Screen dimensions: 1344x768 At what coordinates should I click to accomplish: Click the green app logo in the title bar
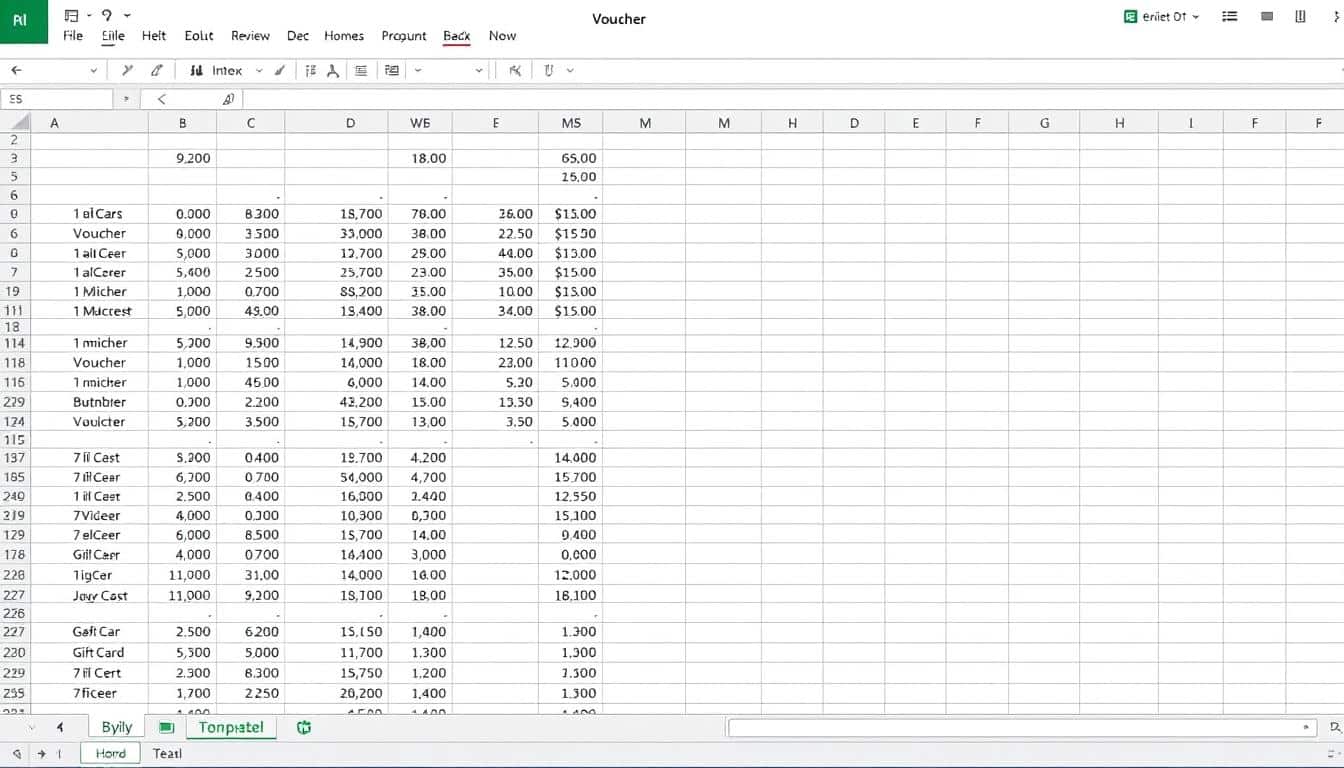point(23,22)
